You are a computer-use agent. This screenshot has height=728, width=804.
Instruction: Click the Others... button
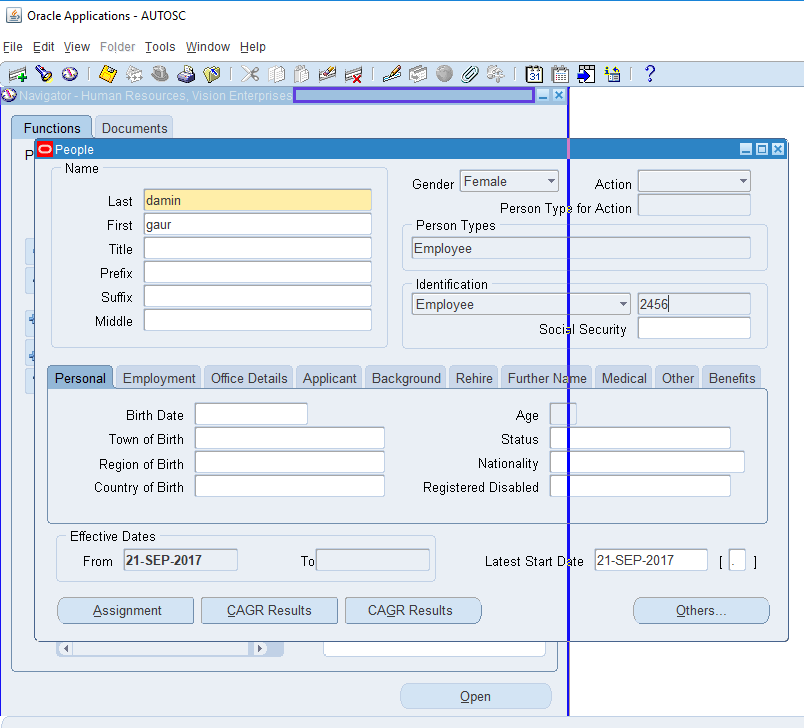(700, 610)
